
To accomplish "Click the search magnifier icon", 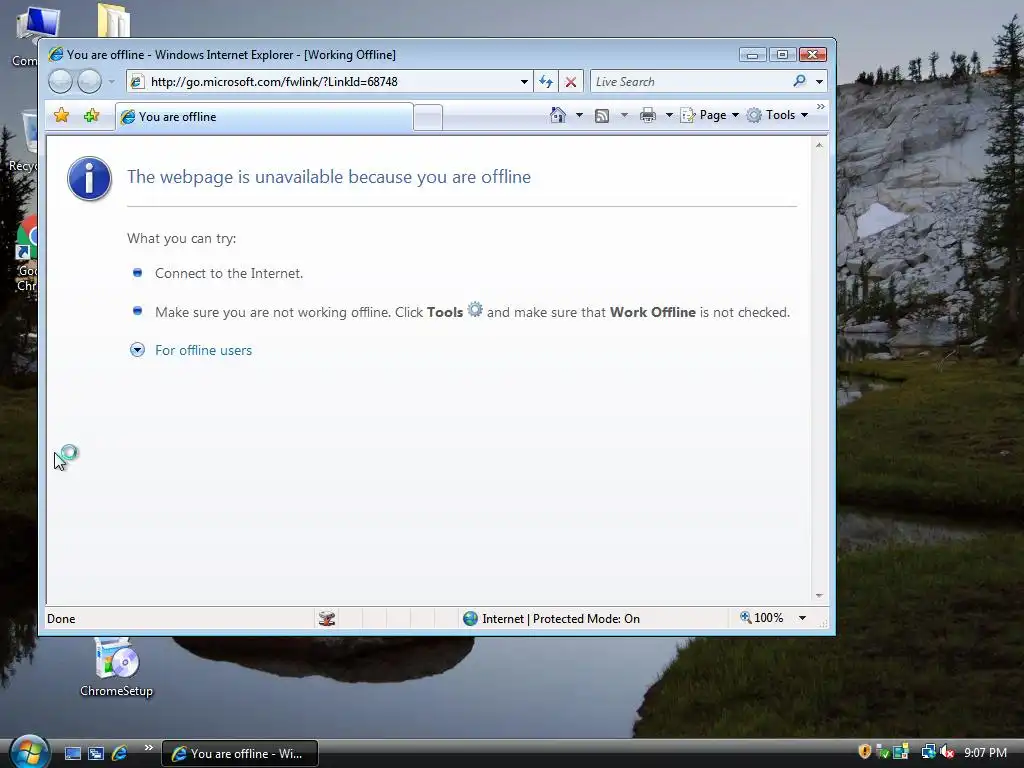I will coord(799,81).
